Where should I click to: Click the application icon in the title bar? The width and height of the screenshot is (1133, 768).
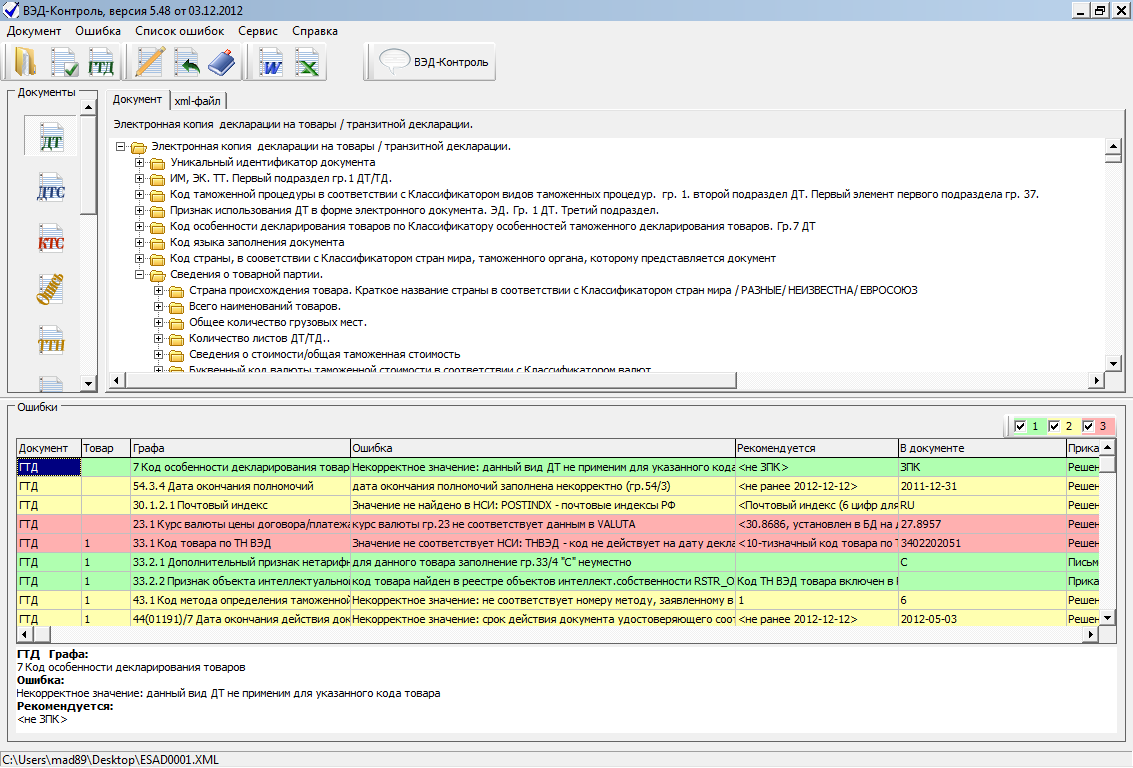pos(11,10)
